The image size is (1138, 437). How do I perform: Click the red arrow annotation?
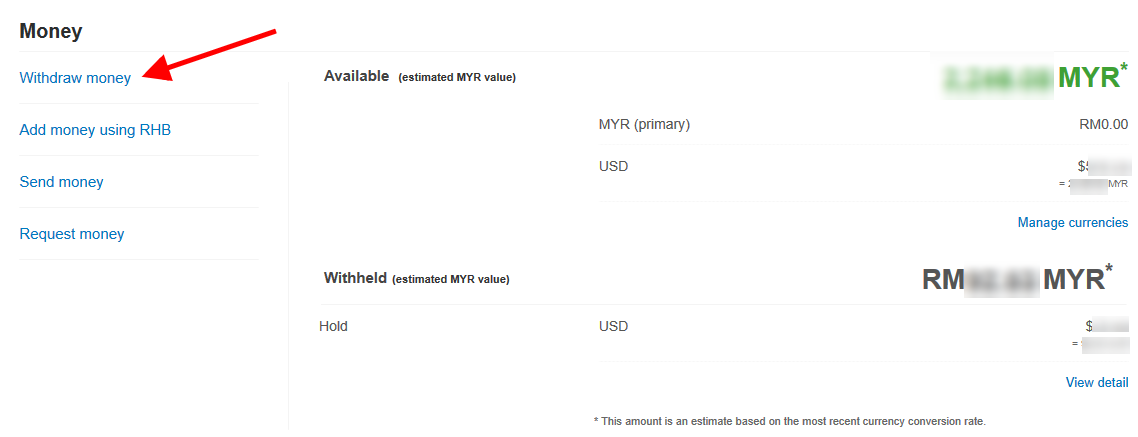click(x=208, y=54)
